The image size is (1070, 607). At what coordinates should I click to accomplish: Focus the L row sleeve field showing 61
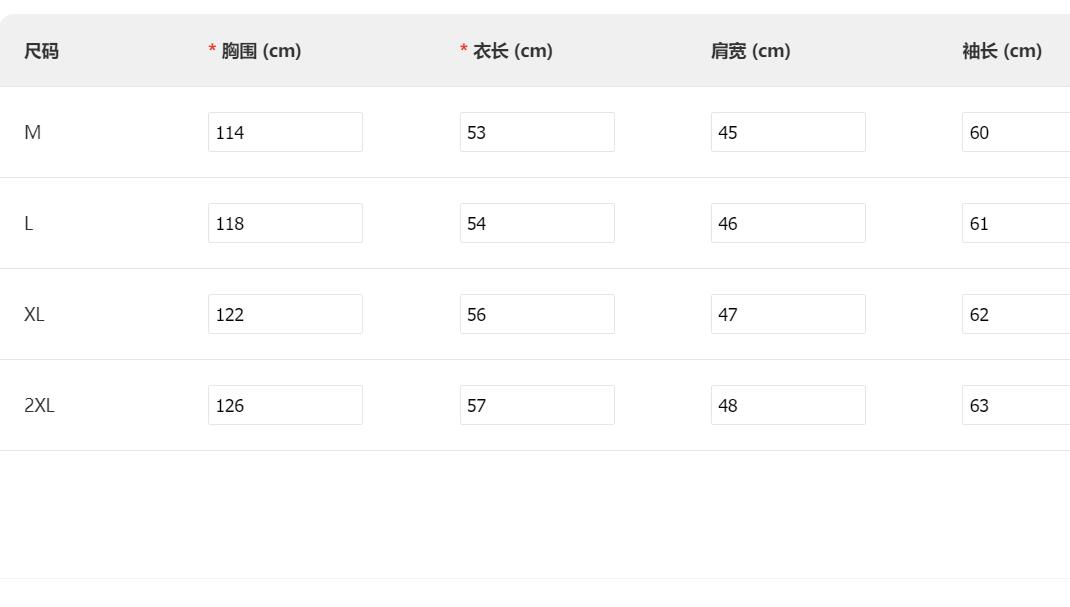[1016, 223]
